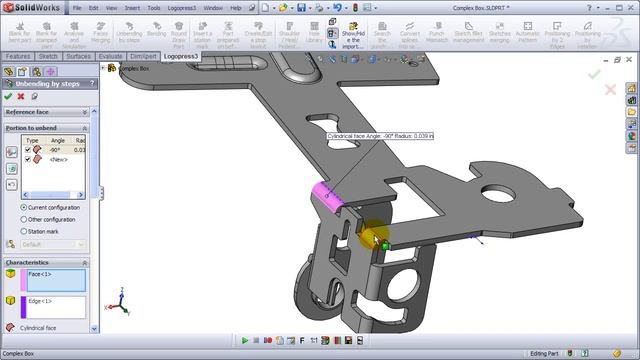Switch to the DimXpert tab
This screenshot has height=360, width=640.
coord(143,56)
